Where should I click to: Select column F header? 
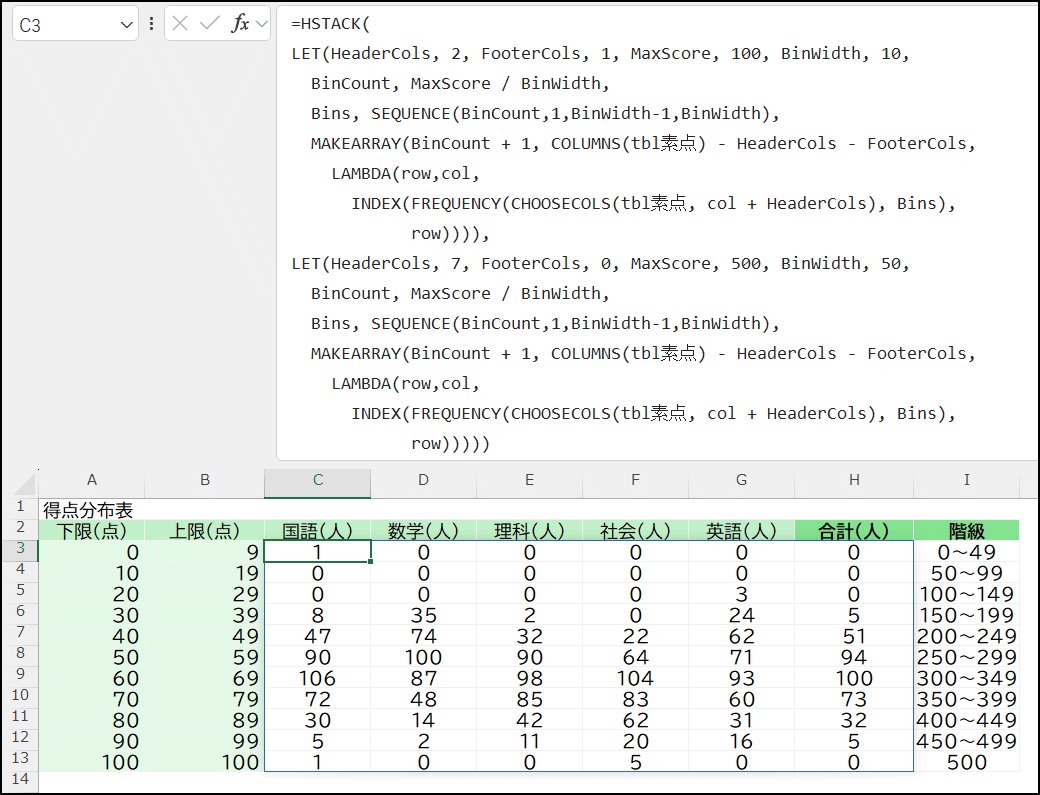(x=635, y=480)
